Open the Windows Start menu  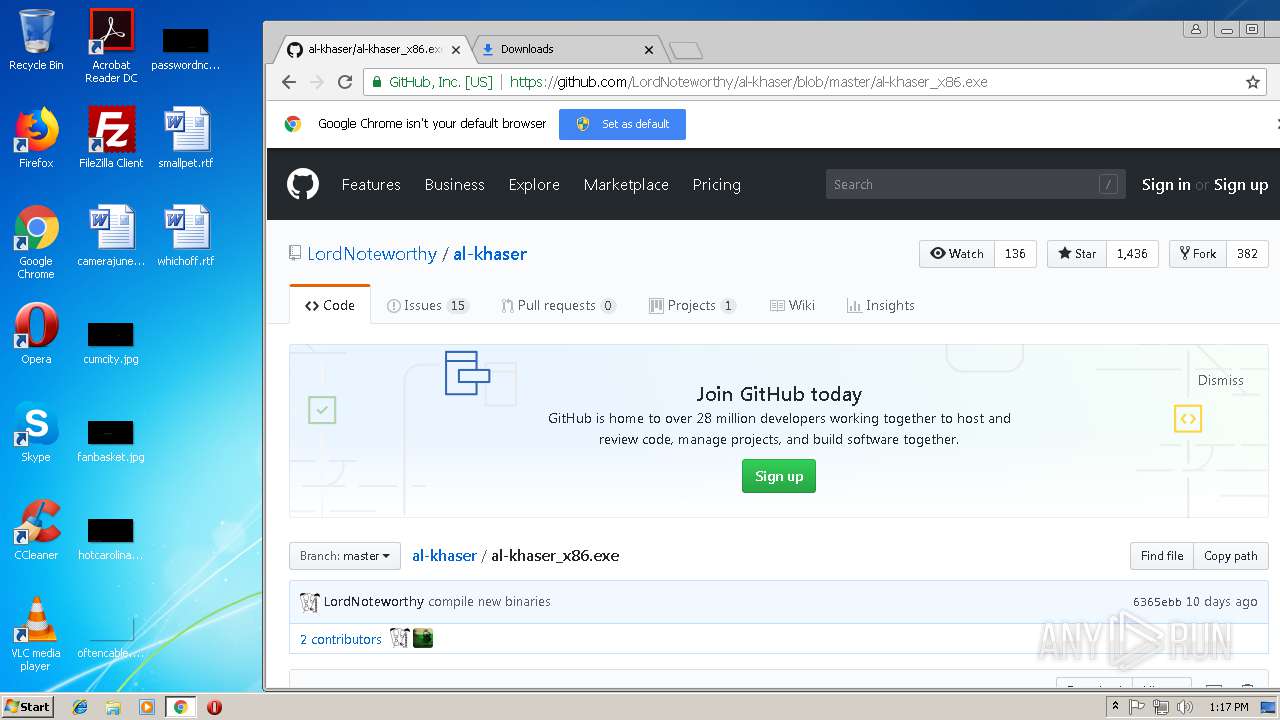pyautogui.click(x=27, y=707)
